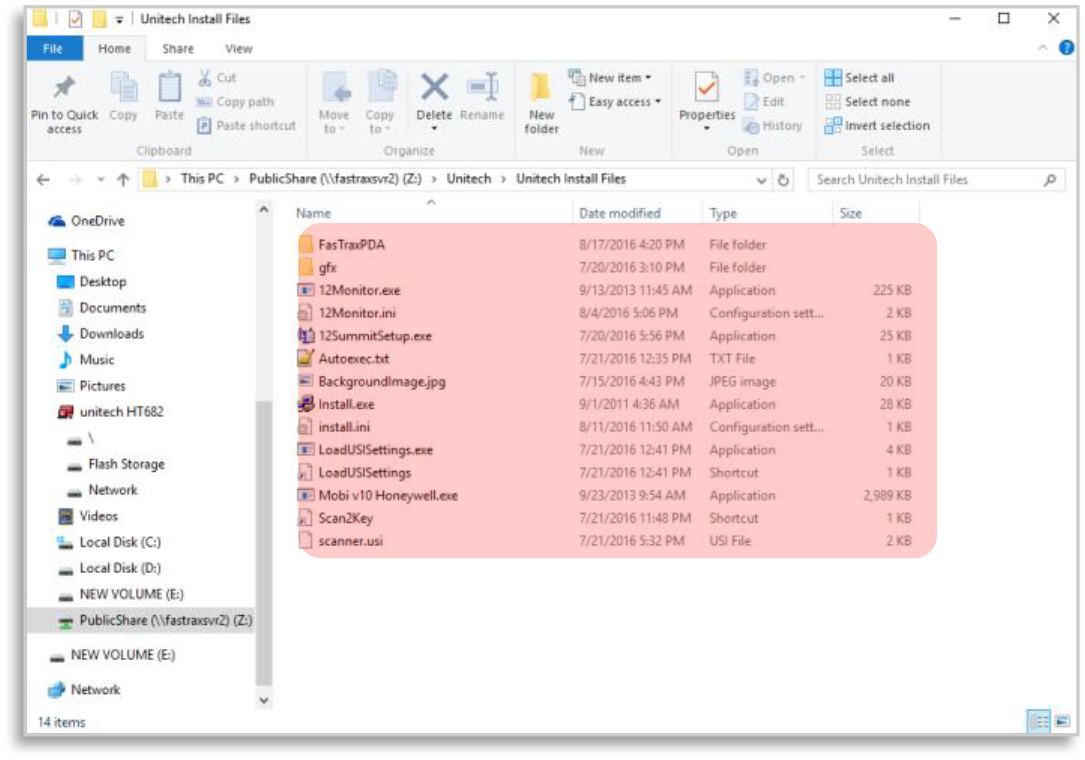Select Local Disk (C:) in sidebar
Screen dimensions: 1085x760
coord(109,542)
